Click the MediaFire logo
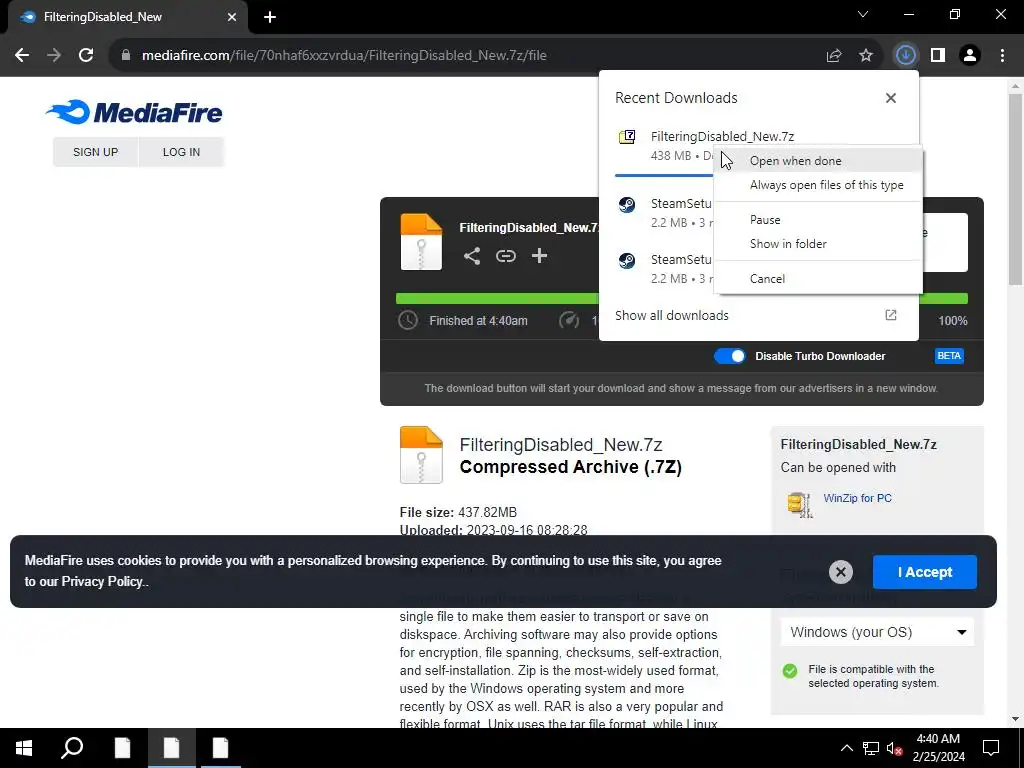 134,112
